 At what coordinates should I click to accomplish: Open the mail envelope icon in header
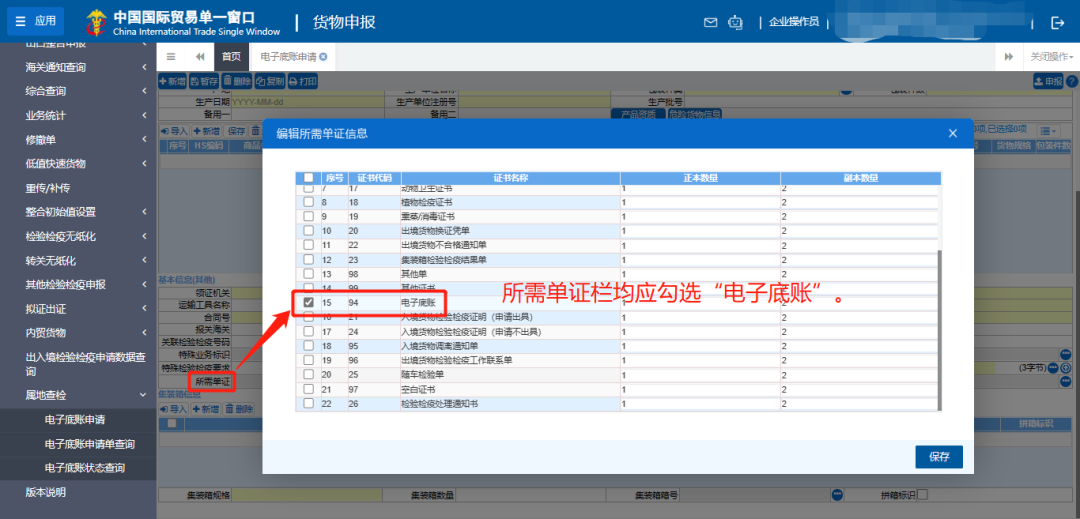[x=711, y=22]
